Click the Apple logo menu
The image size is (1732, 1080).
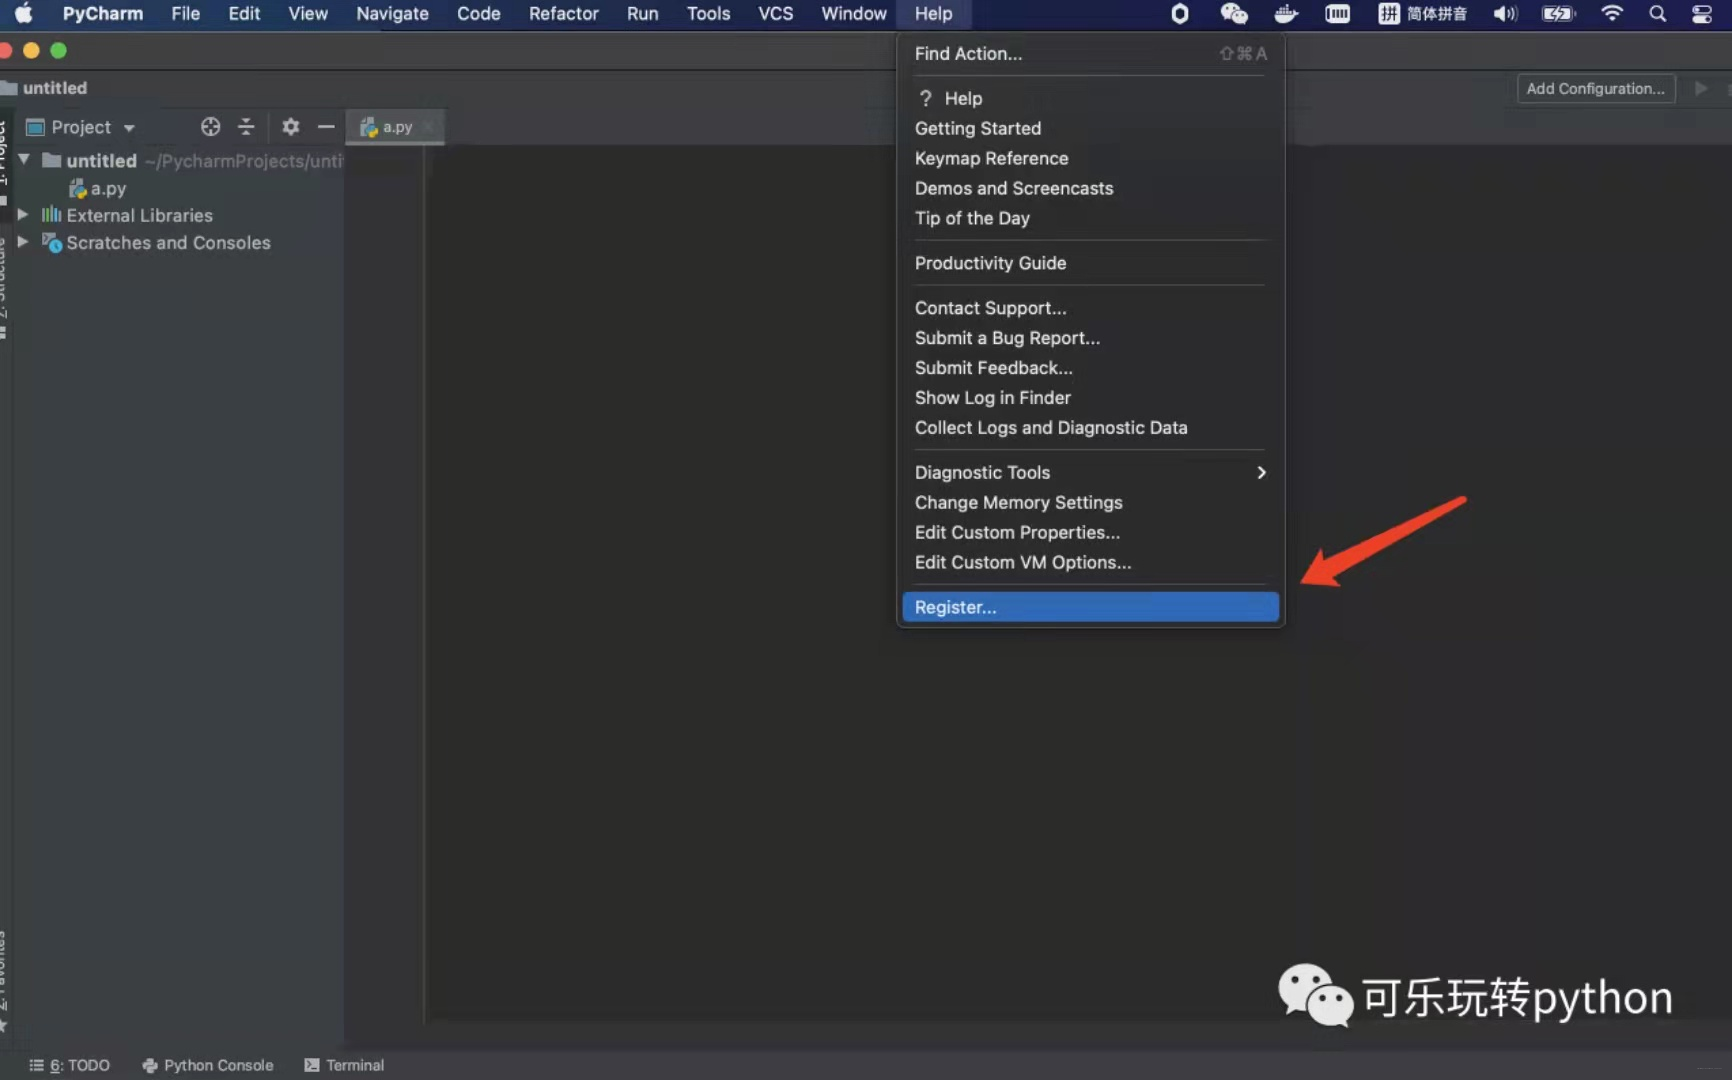[23, 14]
